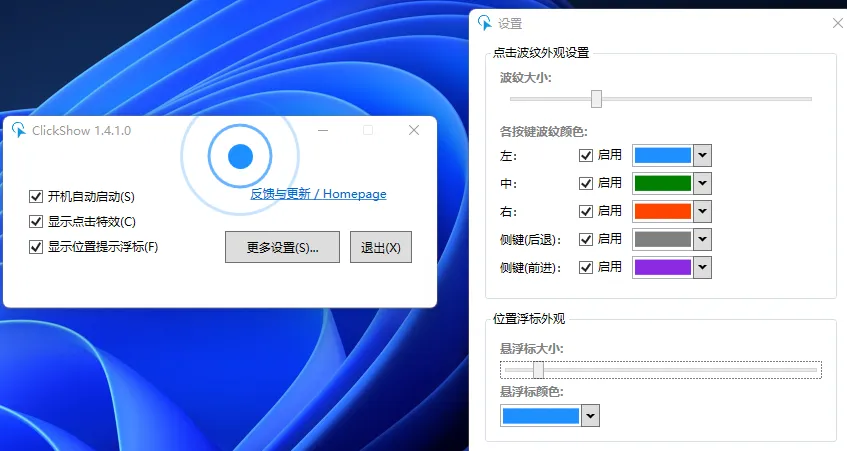Click 悬浮标大小 label text

point(532,348)
